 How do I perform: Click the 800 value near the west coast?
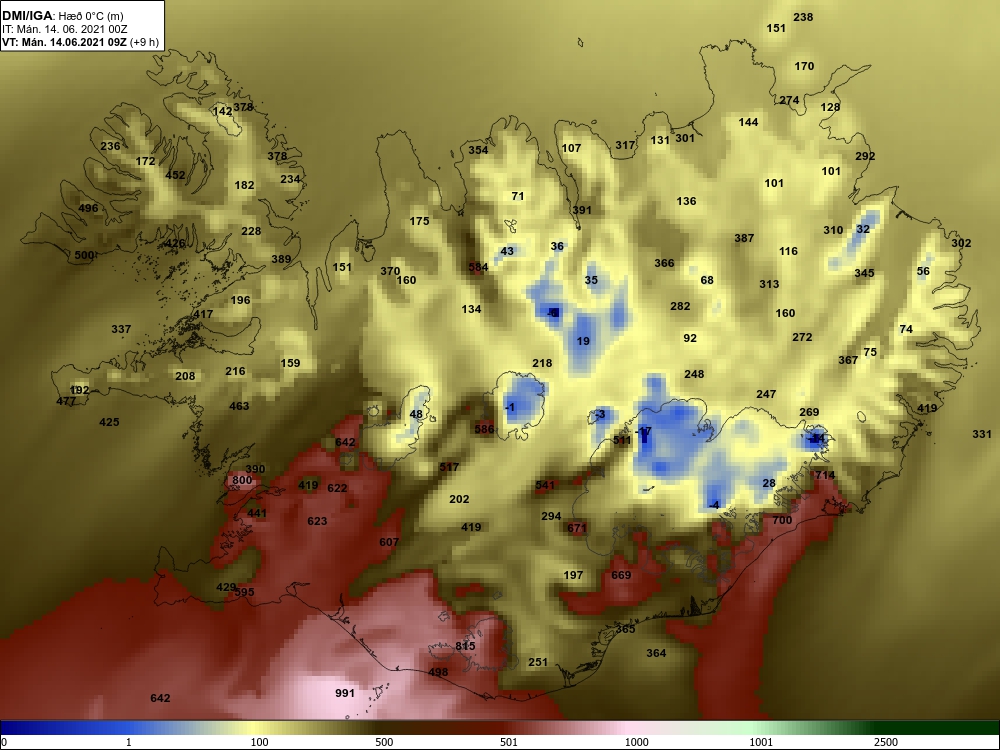point(242,480)
